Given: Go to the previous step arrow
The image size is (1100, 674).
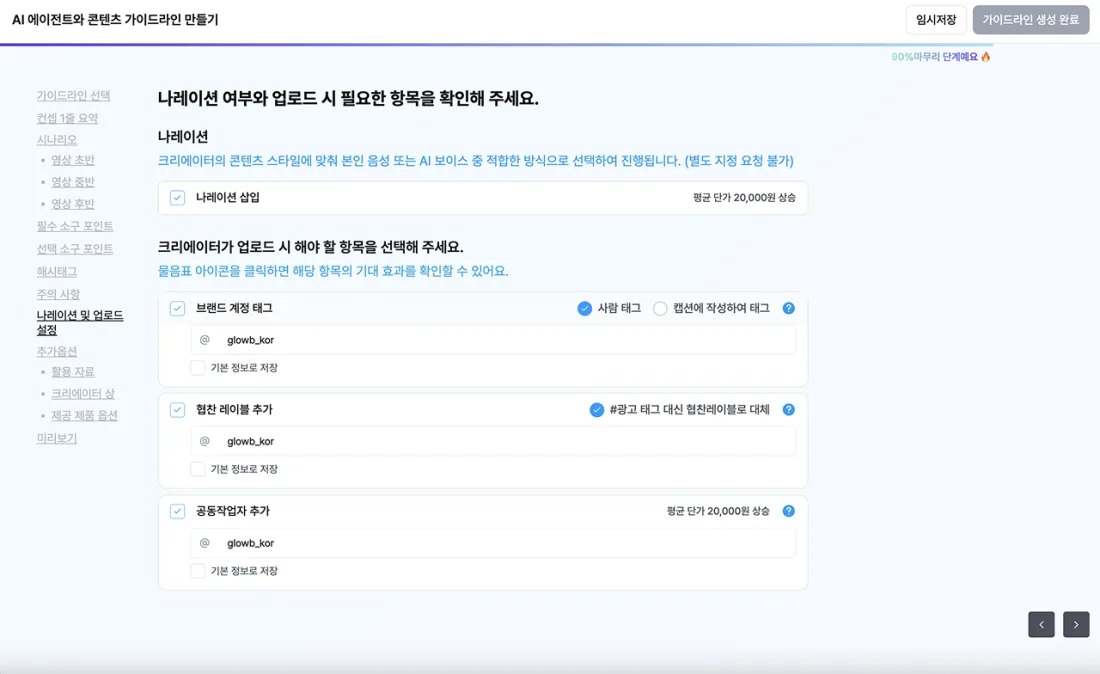Looking at the screenshot, I should point(1041,624).
